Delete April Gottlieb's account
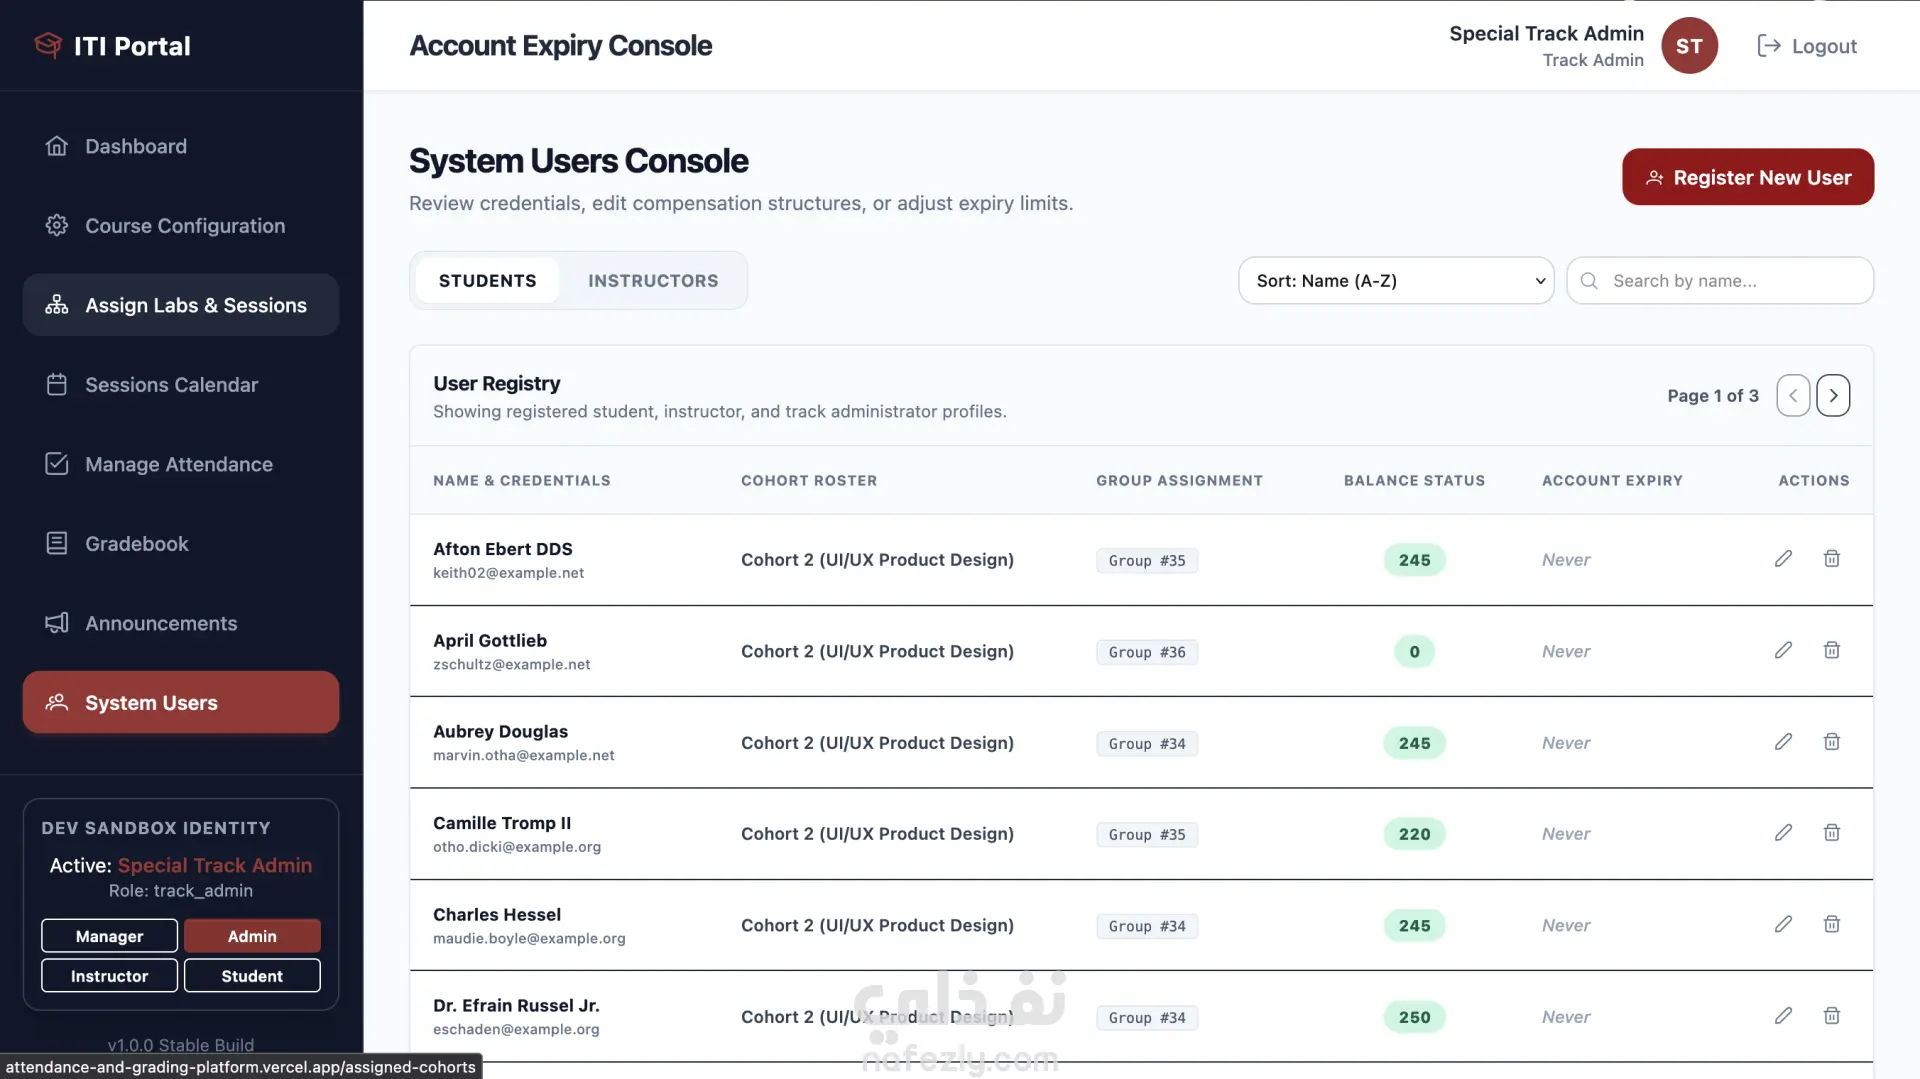The height and width of the screenshot is (1079, 1920). coord(1831,650)
